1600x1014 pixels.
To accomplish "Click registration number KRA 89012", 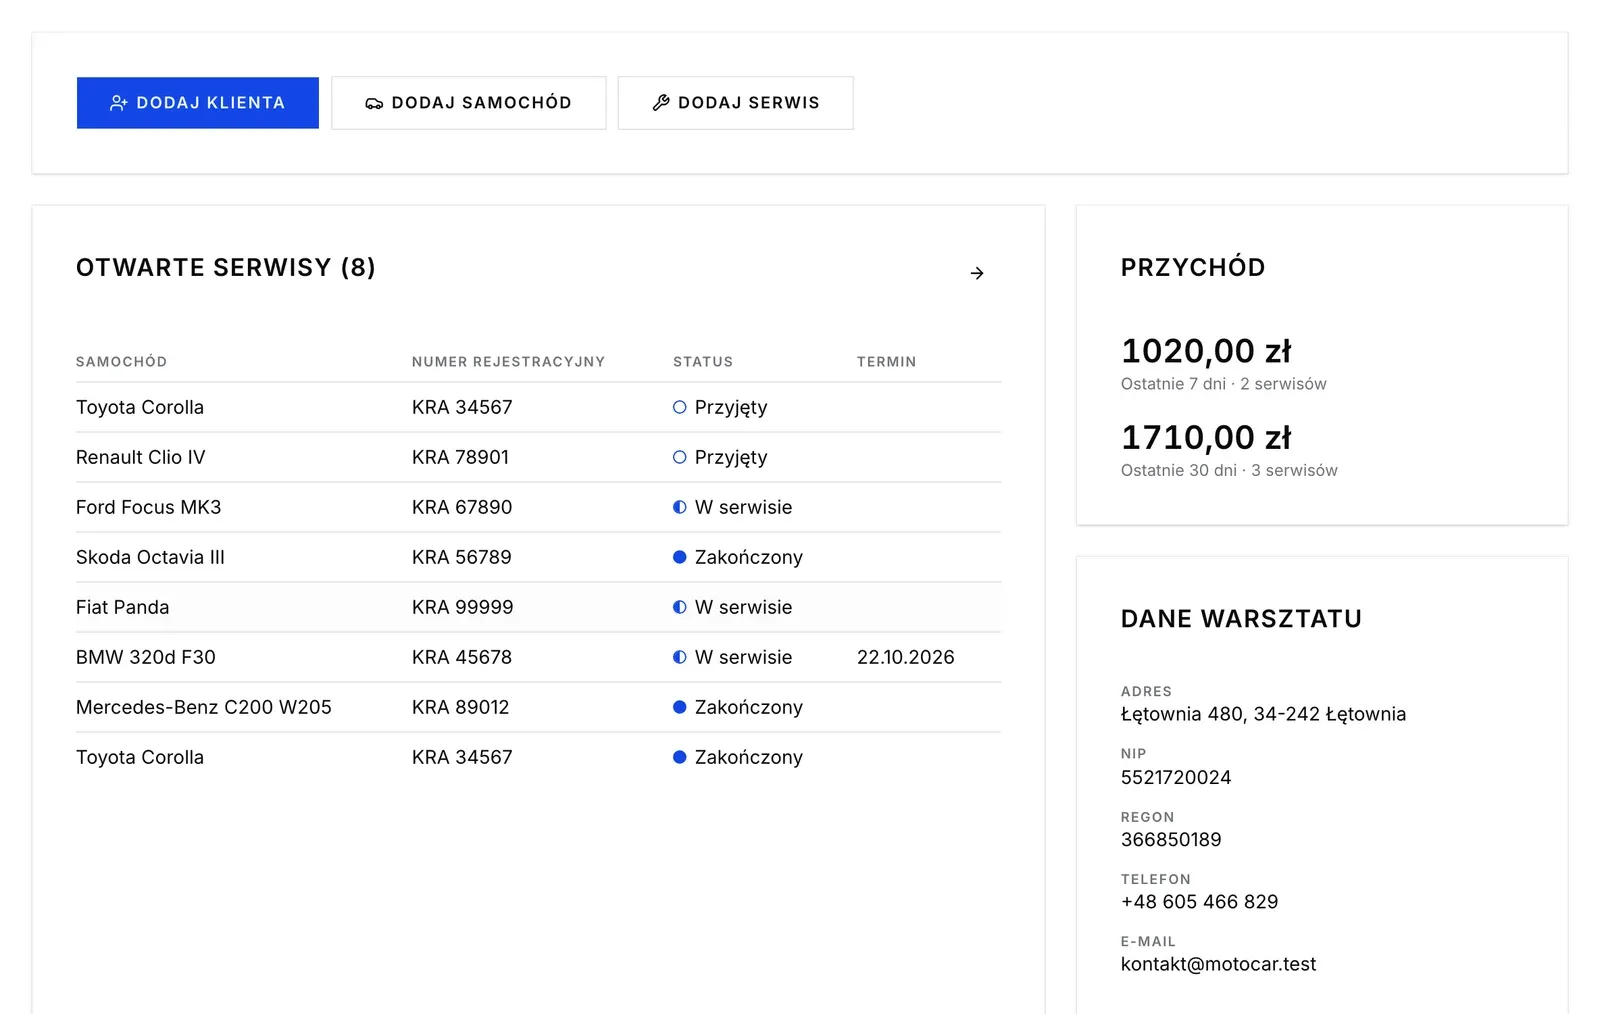I will click(x=461, y=707).
